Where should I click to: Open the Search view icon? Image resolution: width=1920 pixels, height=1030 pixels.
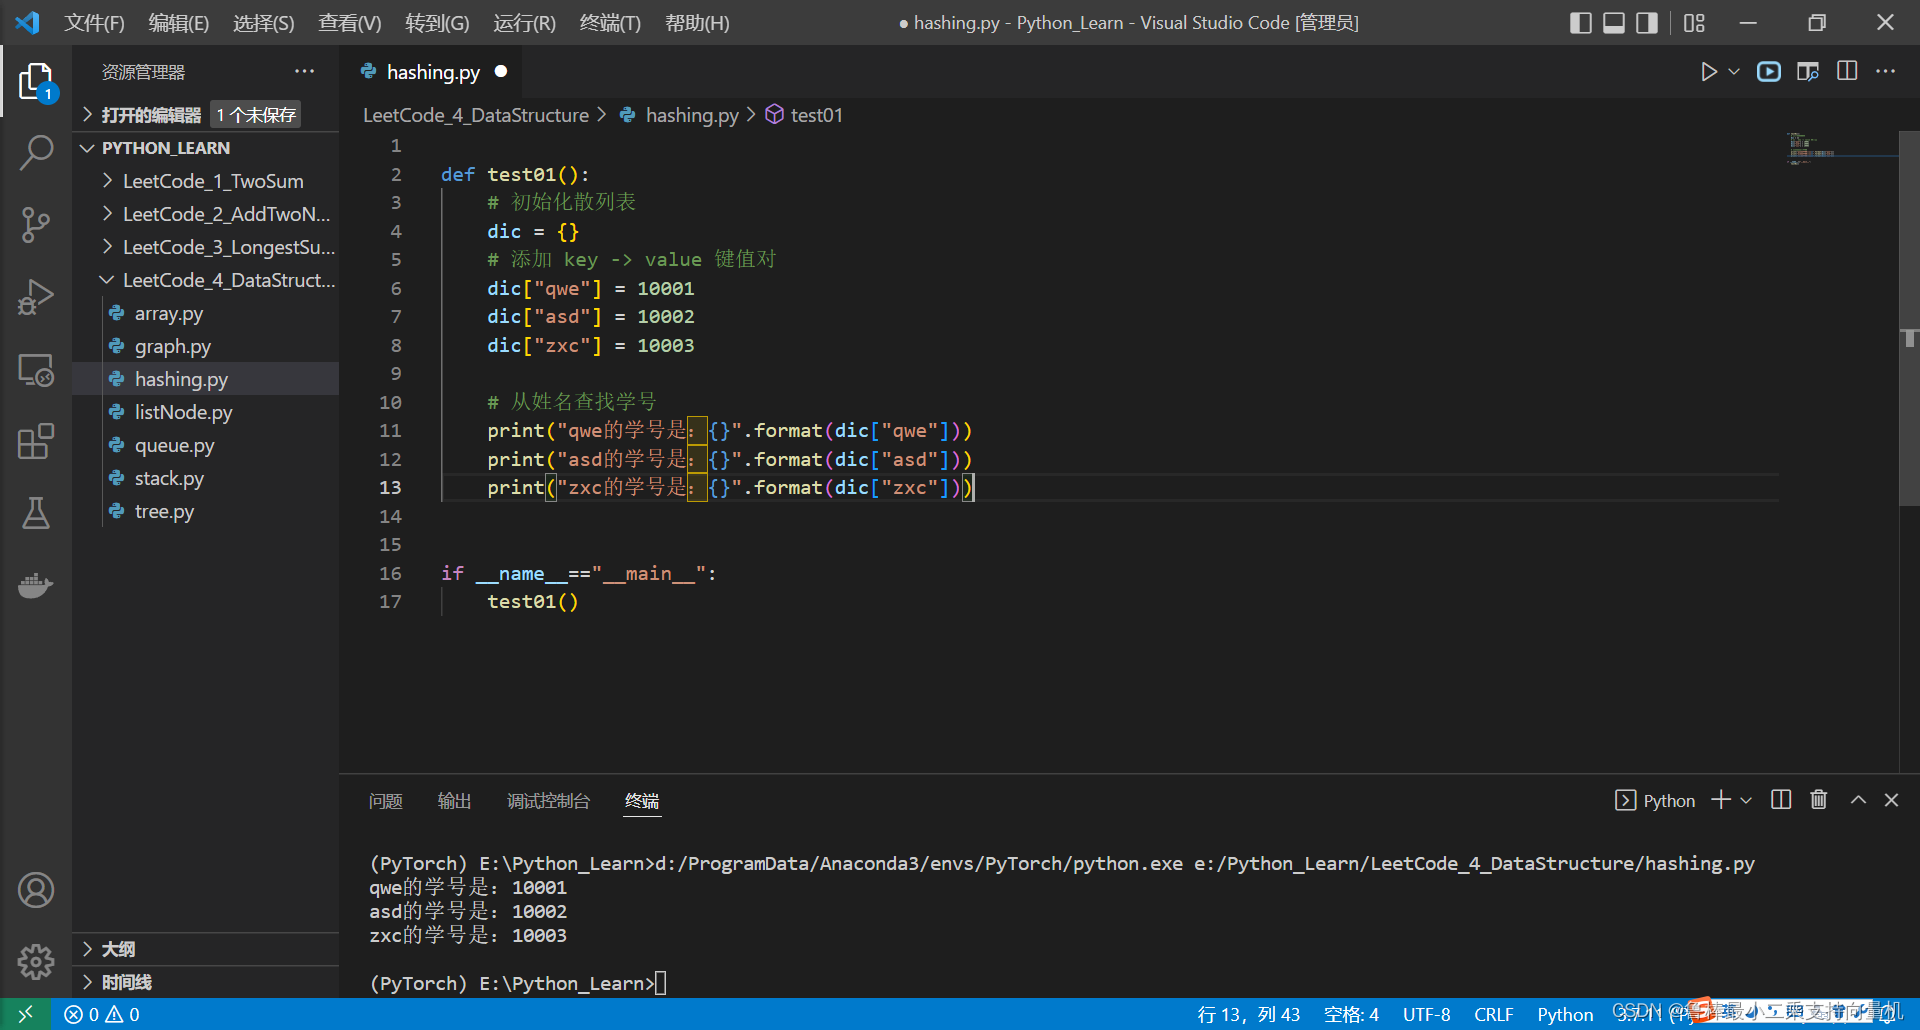click(x=36, y=153)
